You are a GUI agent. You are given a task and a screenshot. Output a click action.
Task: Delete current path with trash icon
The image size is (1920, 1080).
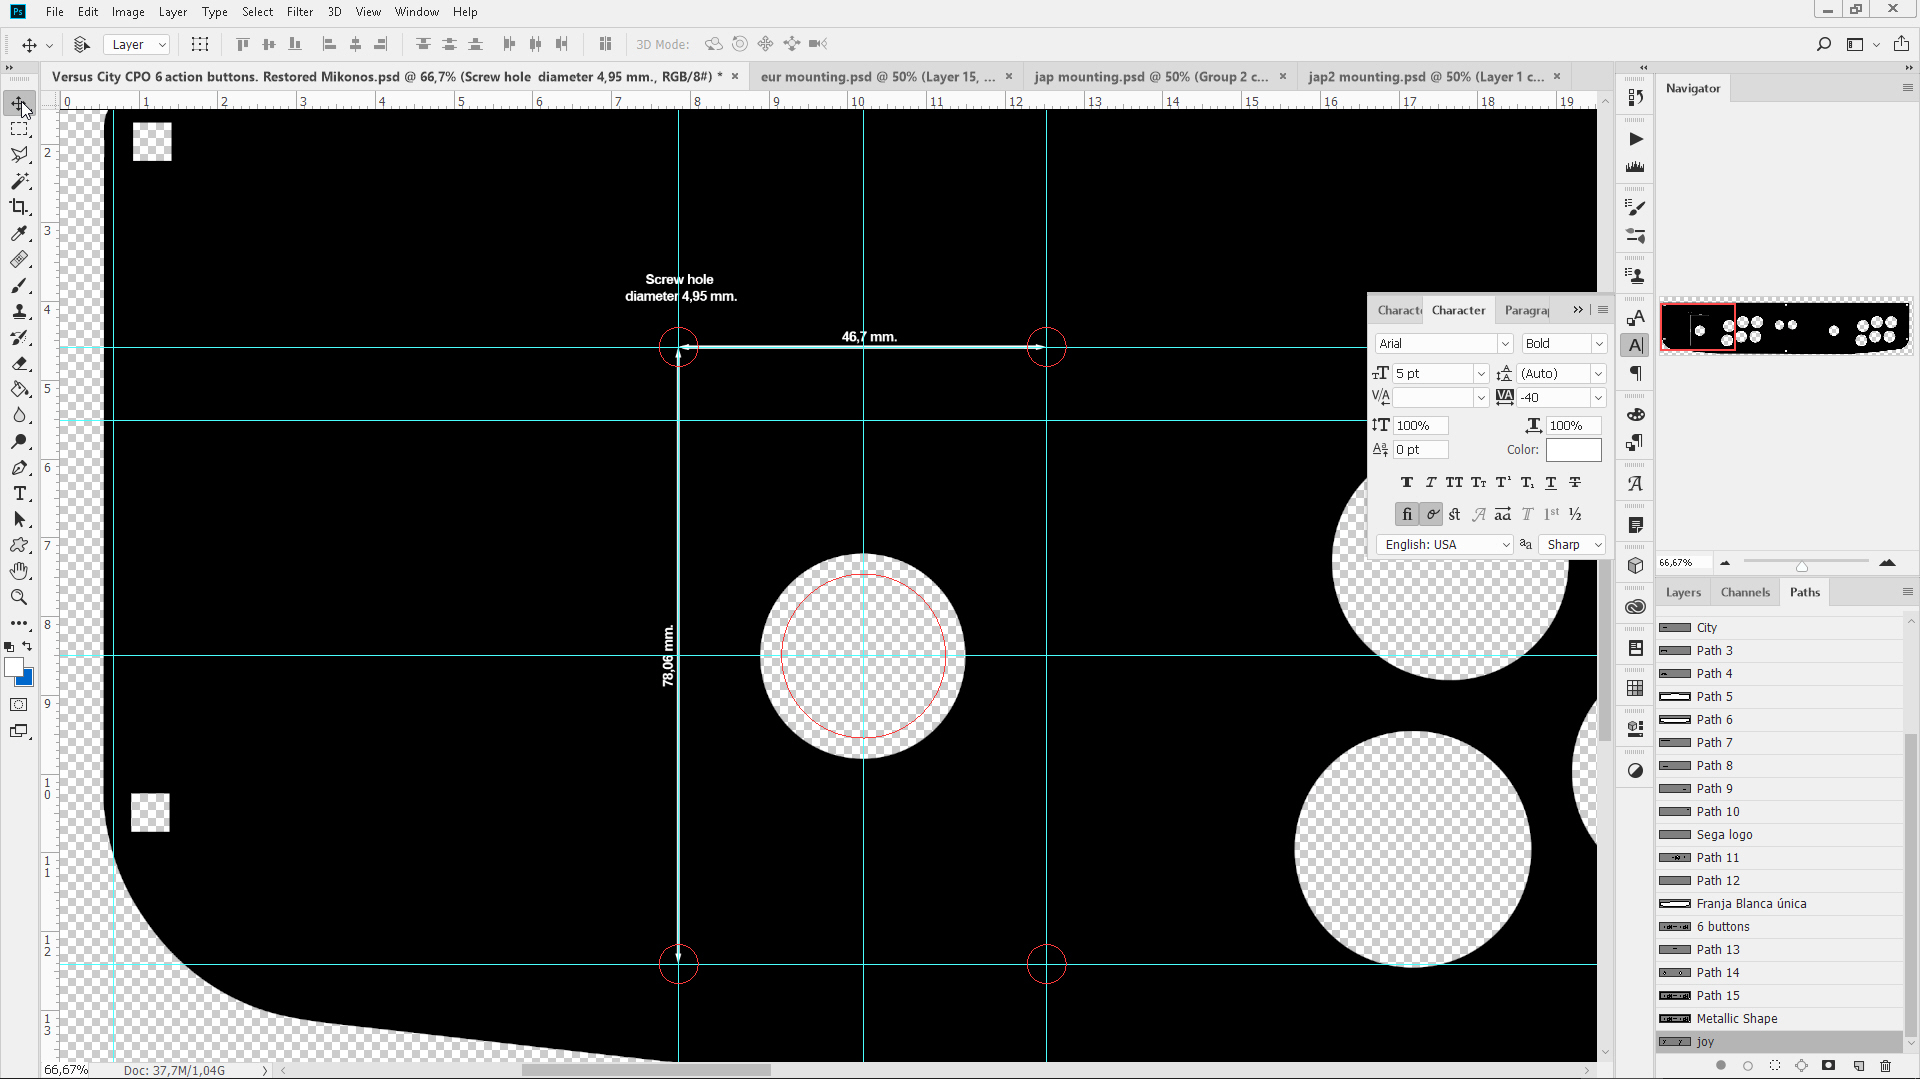pos(1887,1066)
